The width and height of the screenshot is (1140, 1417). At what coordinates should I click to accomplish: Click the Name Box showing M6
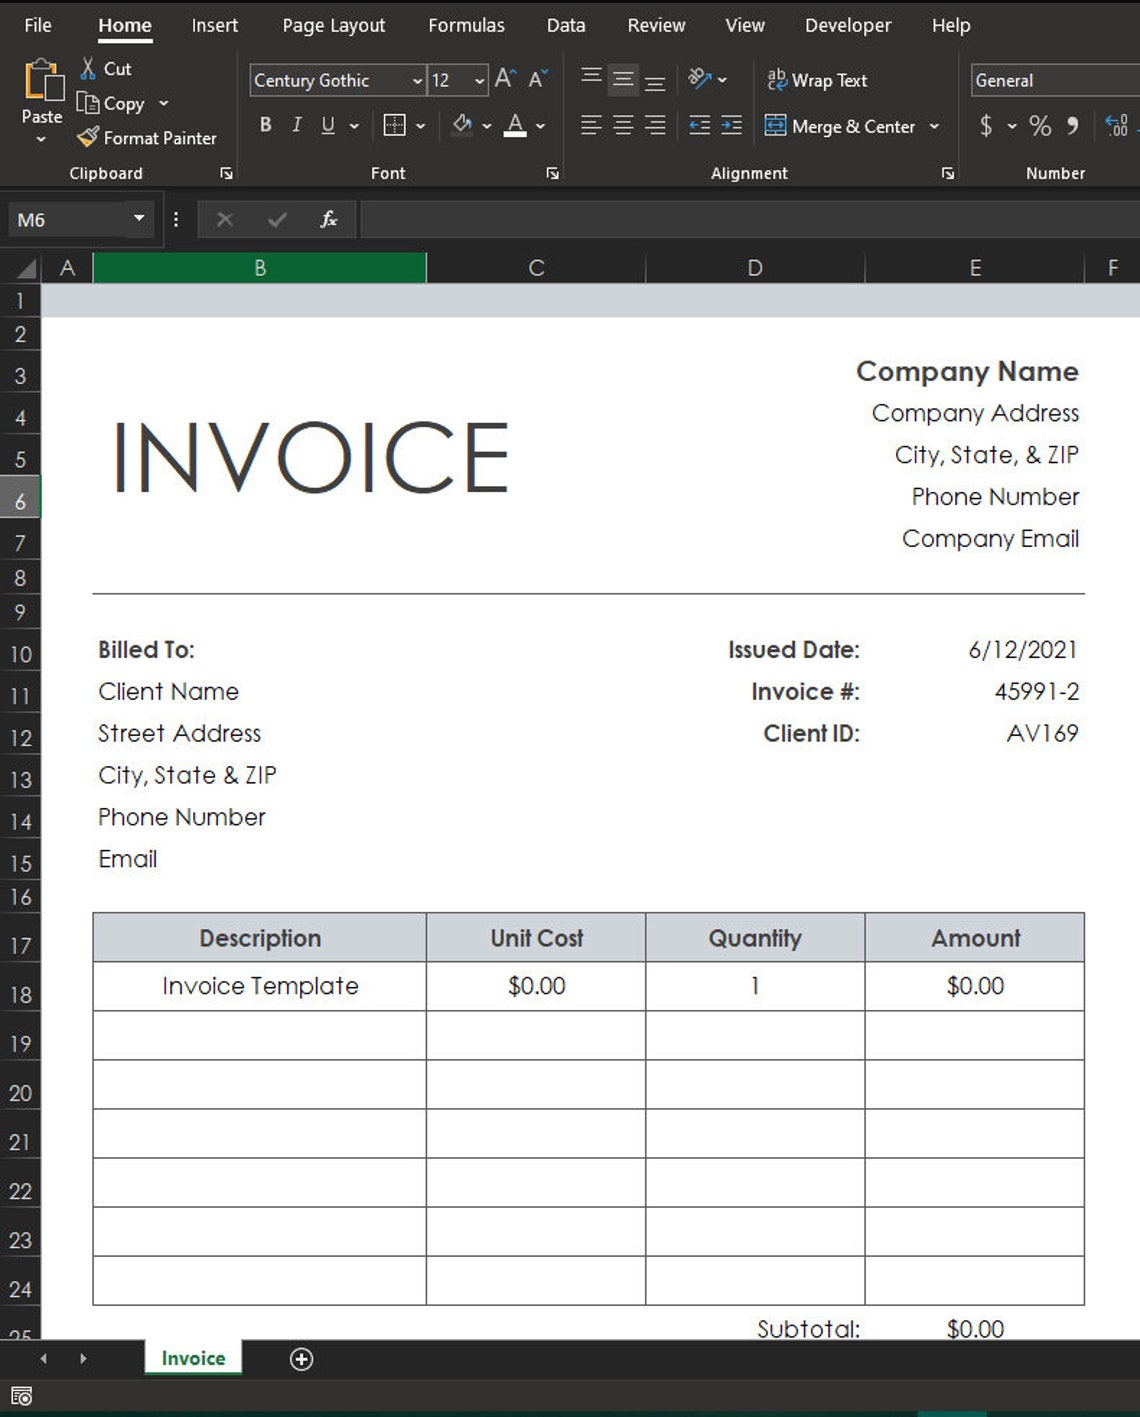click(x=70, y=218)
